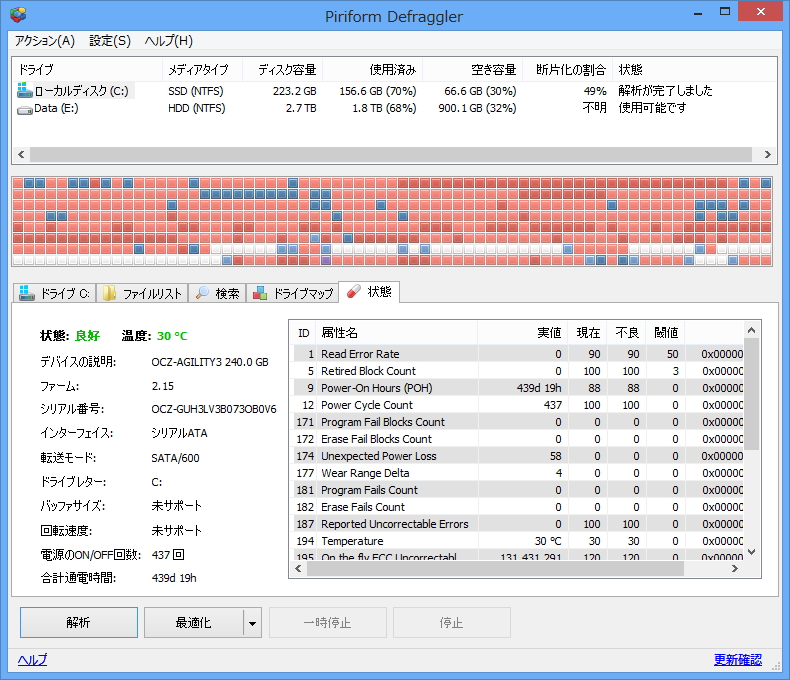Sort by 使用済み column header
This screenshot has width=790, height=680.
[372, 70]
